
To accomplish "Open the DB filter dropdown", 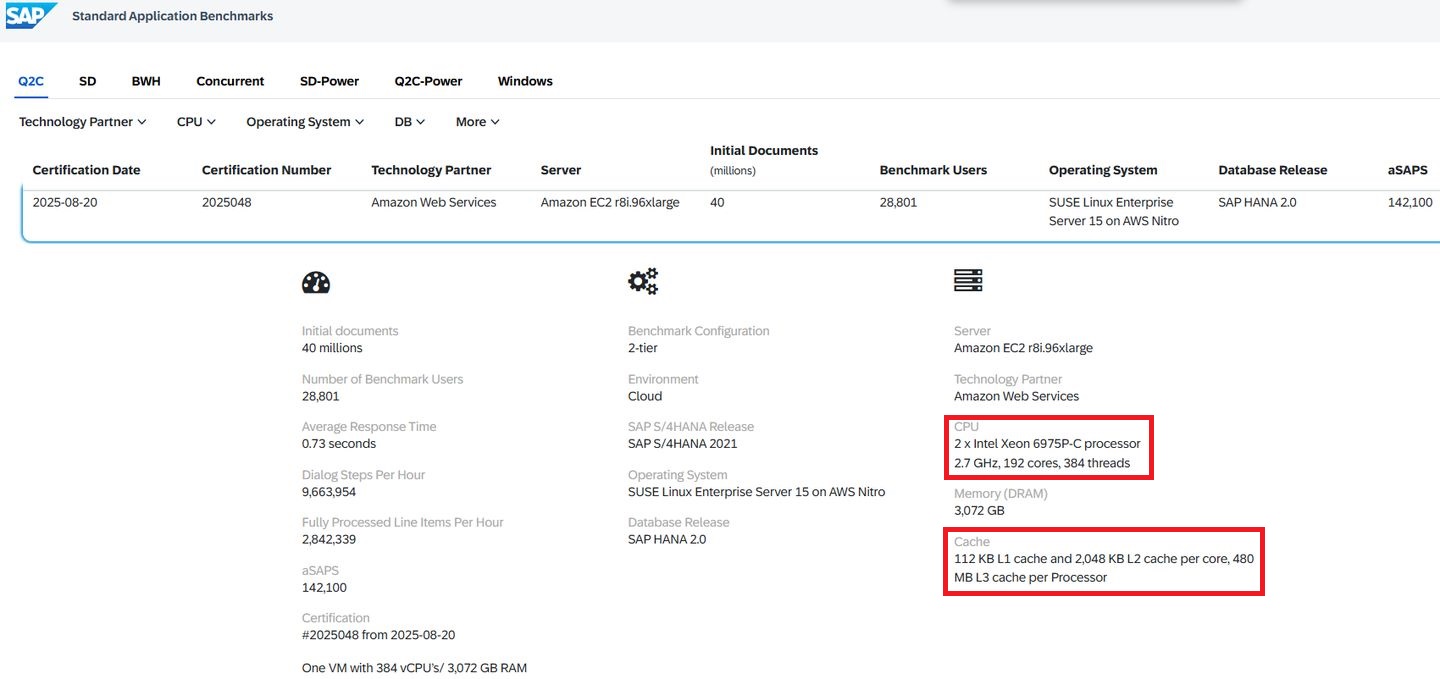I will (x=409, y=122).
